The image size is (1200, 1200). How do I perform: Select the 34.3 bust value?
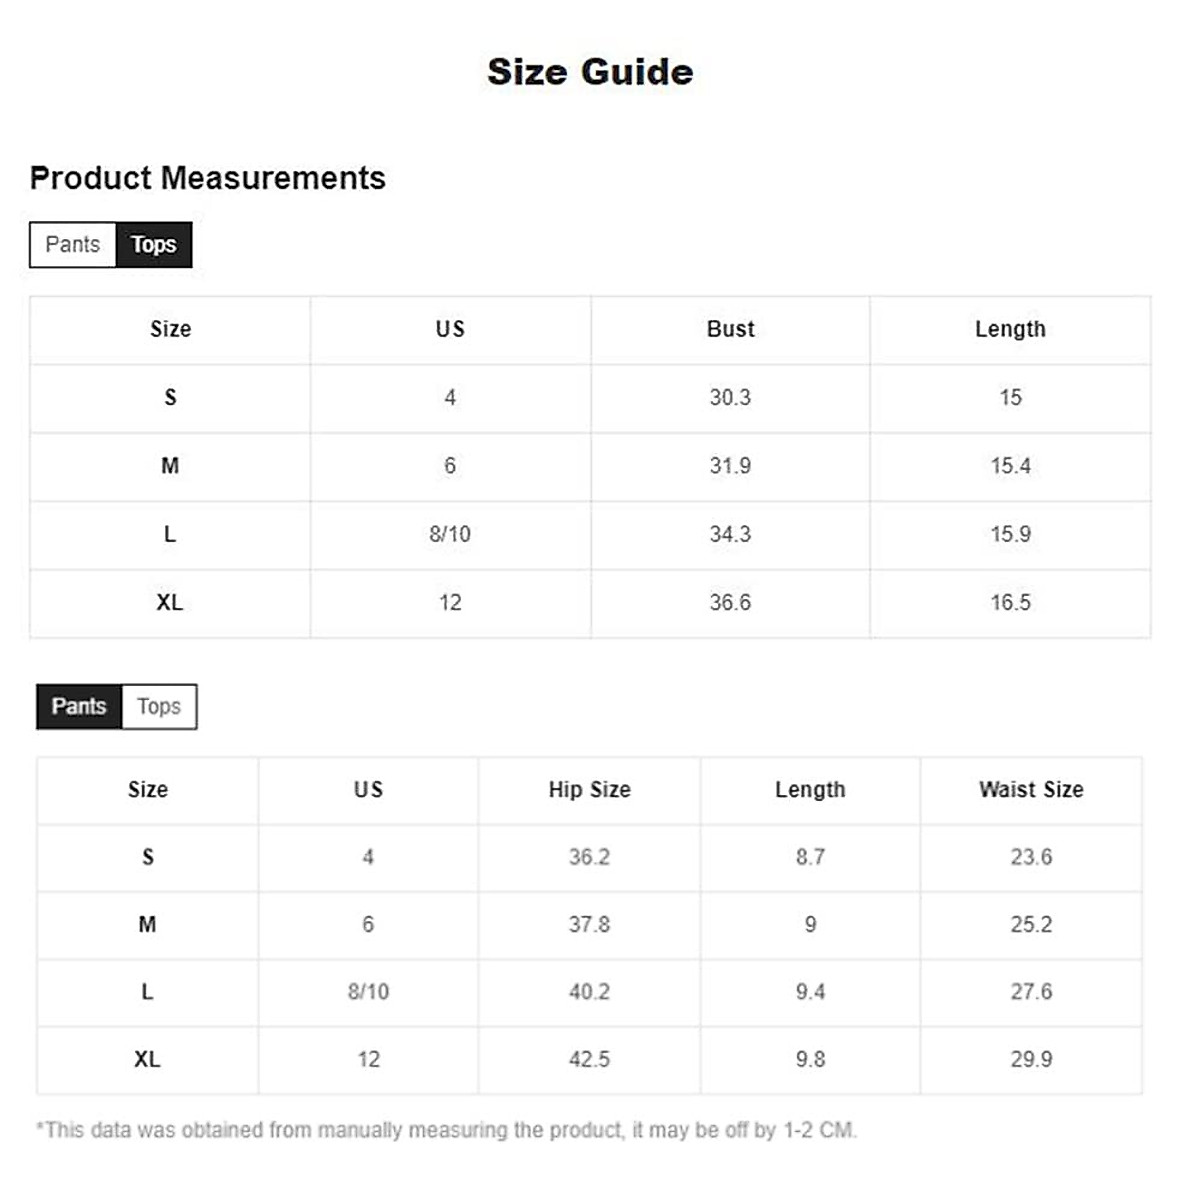click(730, 534)
